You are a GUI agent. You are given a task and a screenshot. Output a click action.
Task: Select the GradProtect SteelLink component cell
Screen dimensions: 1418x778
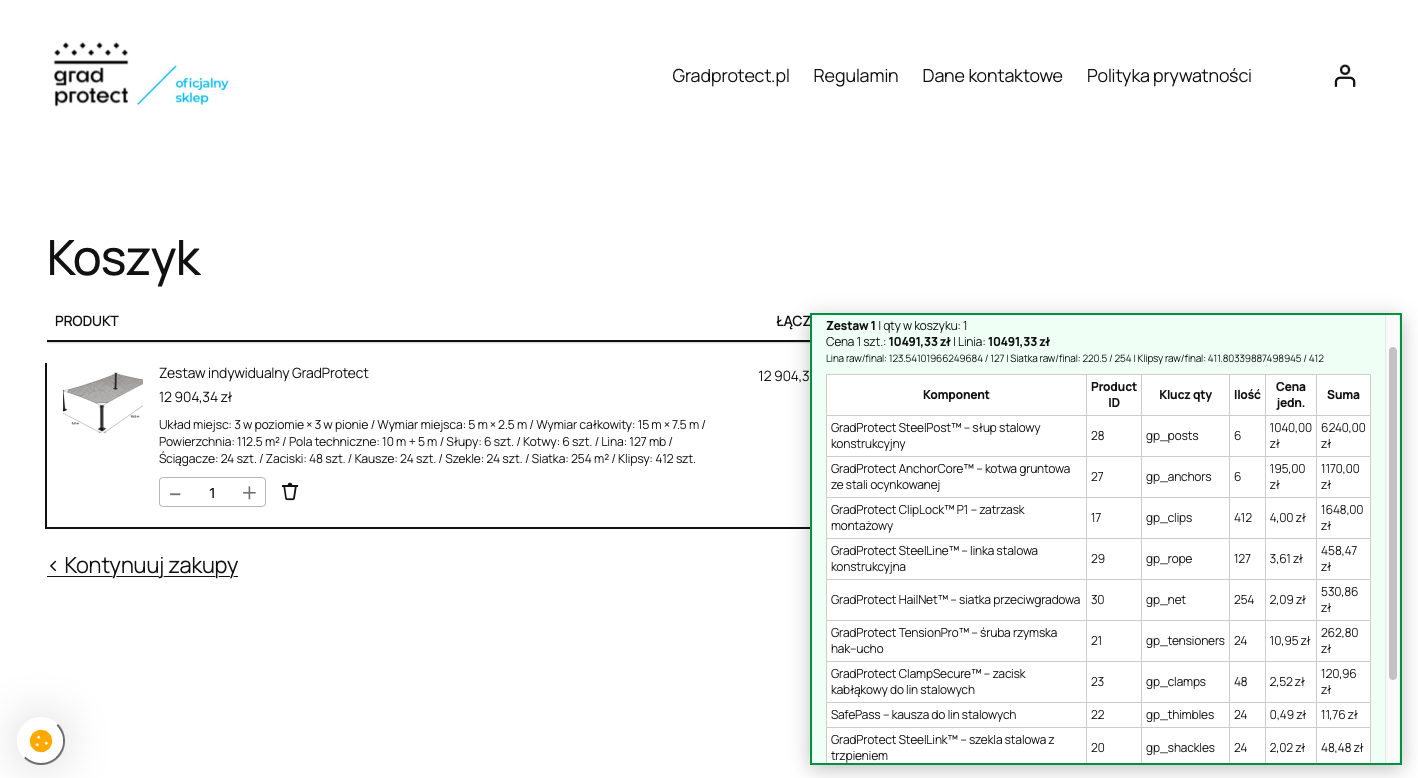pyautogui.click(x=956, y=746)
